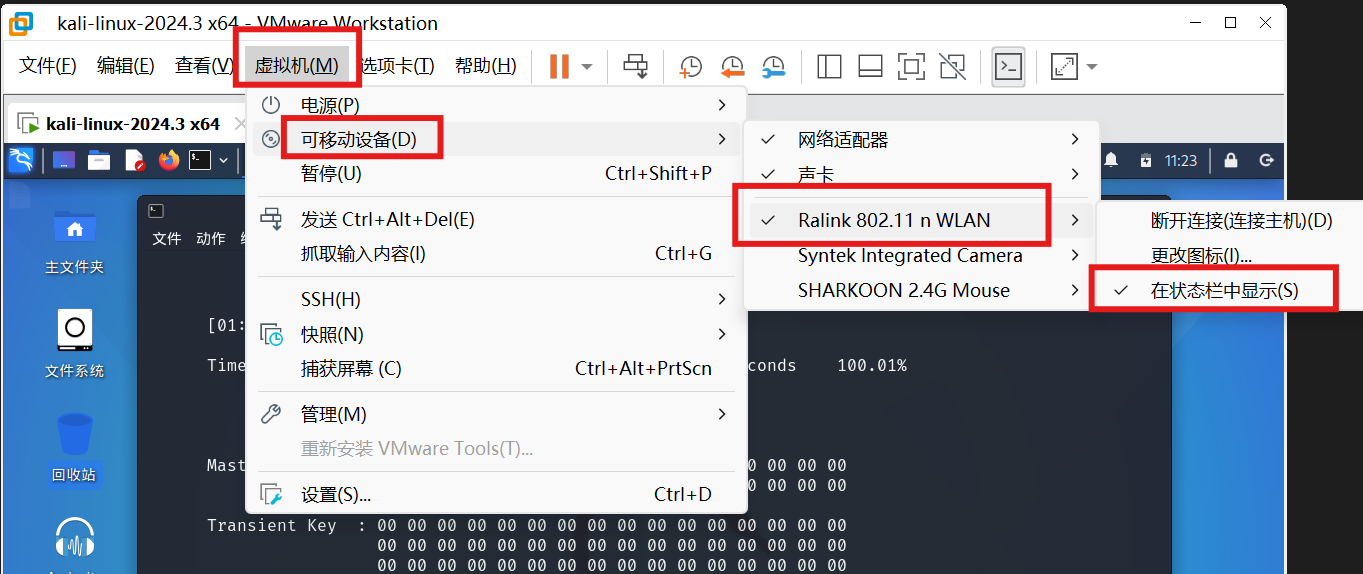Click 可移动设备(D) menu entry
Image resolution: width=1363 pixels, height=574 pixels.
[496, 139]
